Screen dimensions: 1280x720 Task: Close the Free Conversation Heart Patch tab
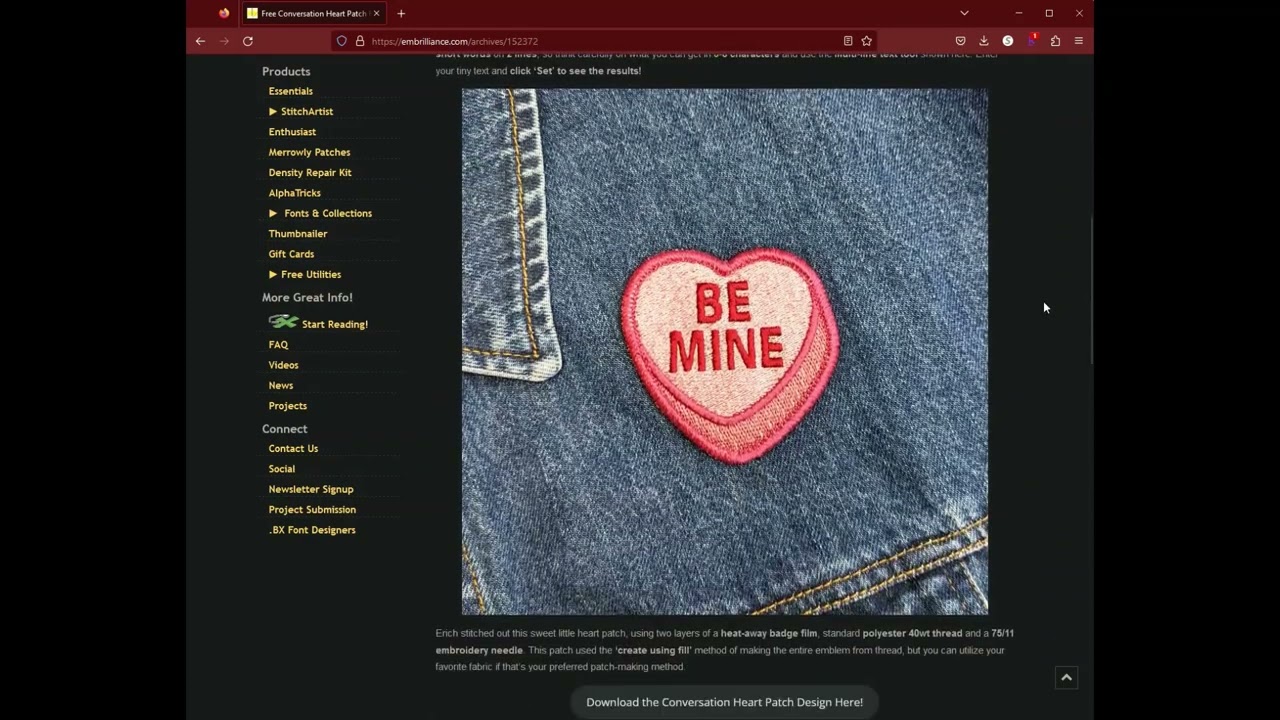376,13
